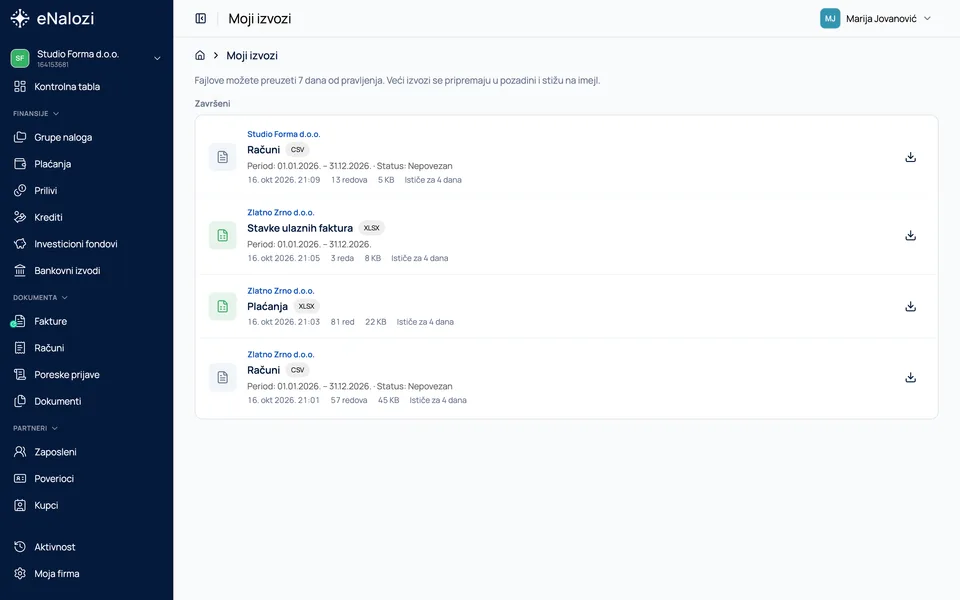Download the Zlatno Zrno Računi CSV export
960x600 pixels.
910,378
